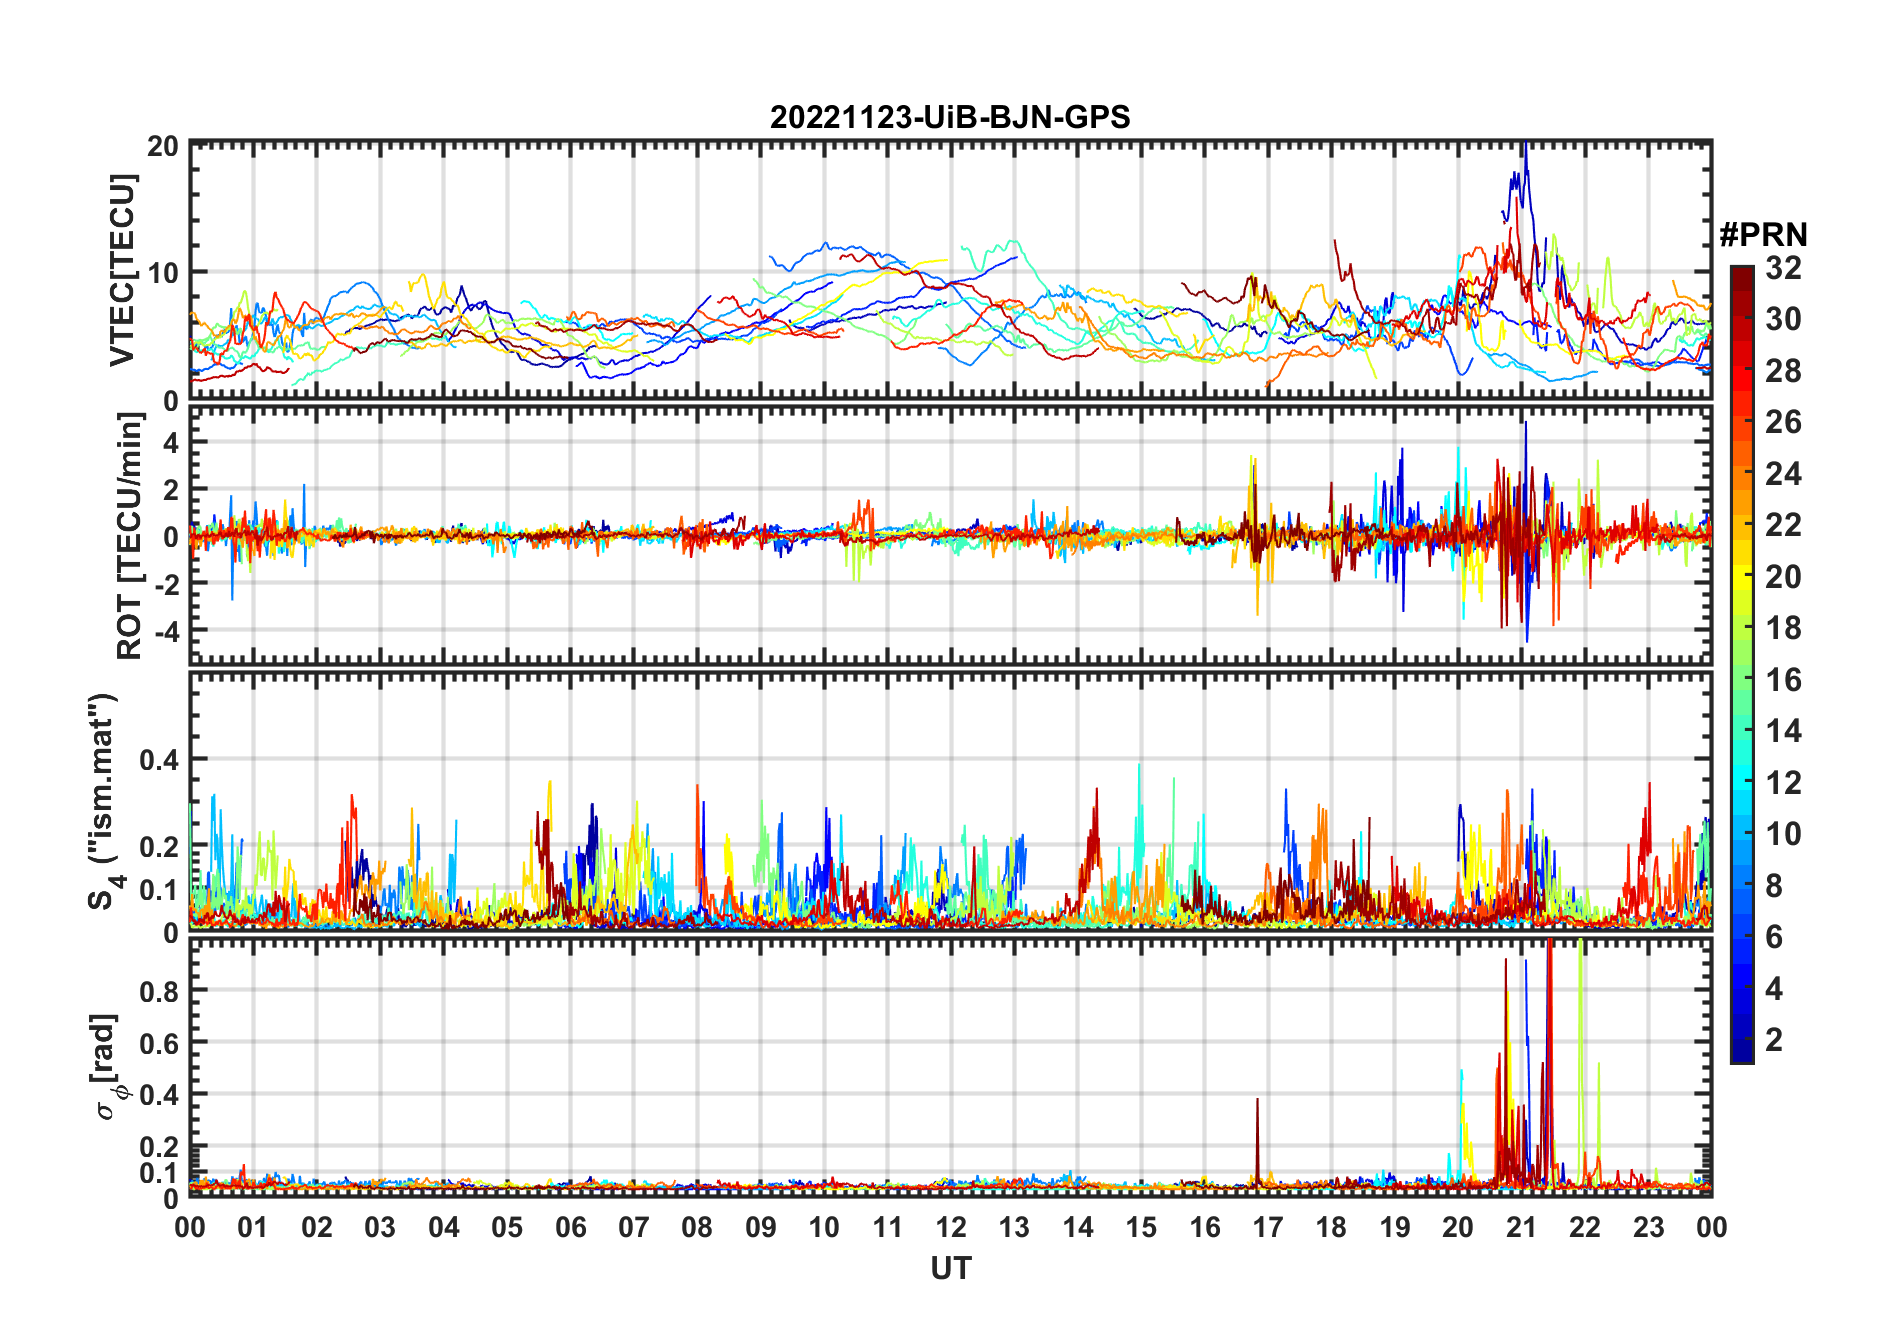Click inside the VTEC plot panel
This screenshot has height=1330, width=1902.
click(950, 271)
